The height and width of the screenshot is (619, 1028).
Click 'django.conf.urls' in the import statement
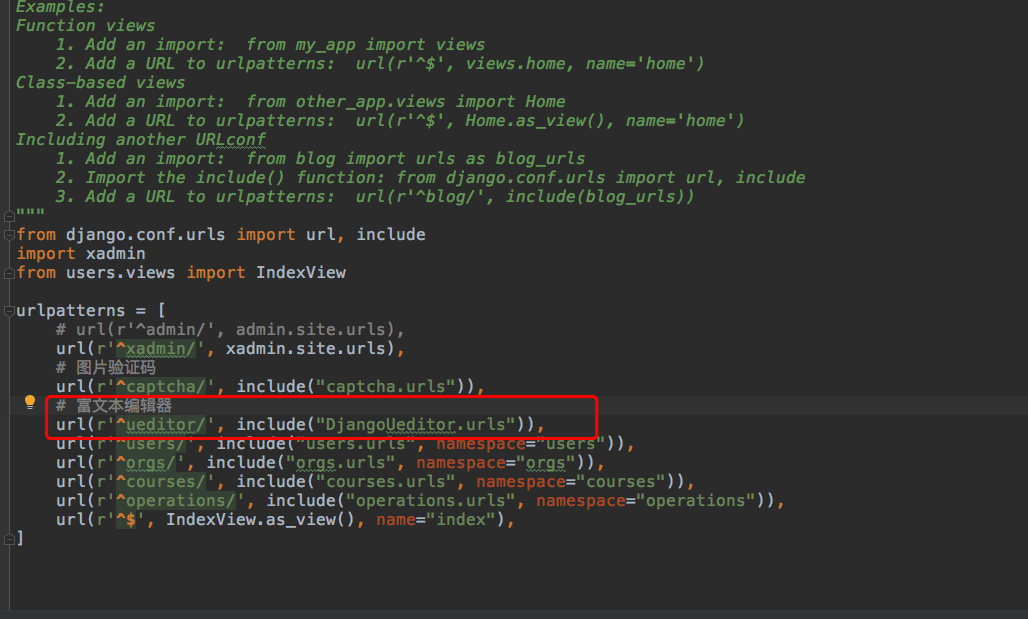point(146,235)
